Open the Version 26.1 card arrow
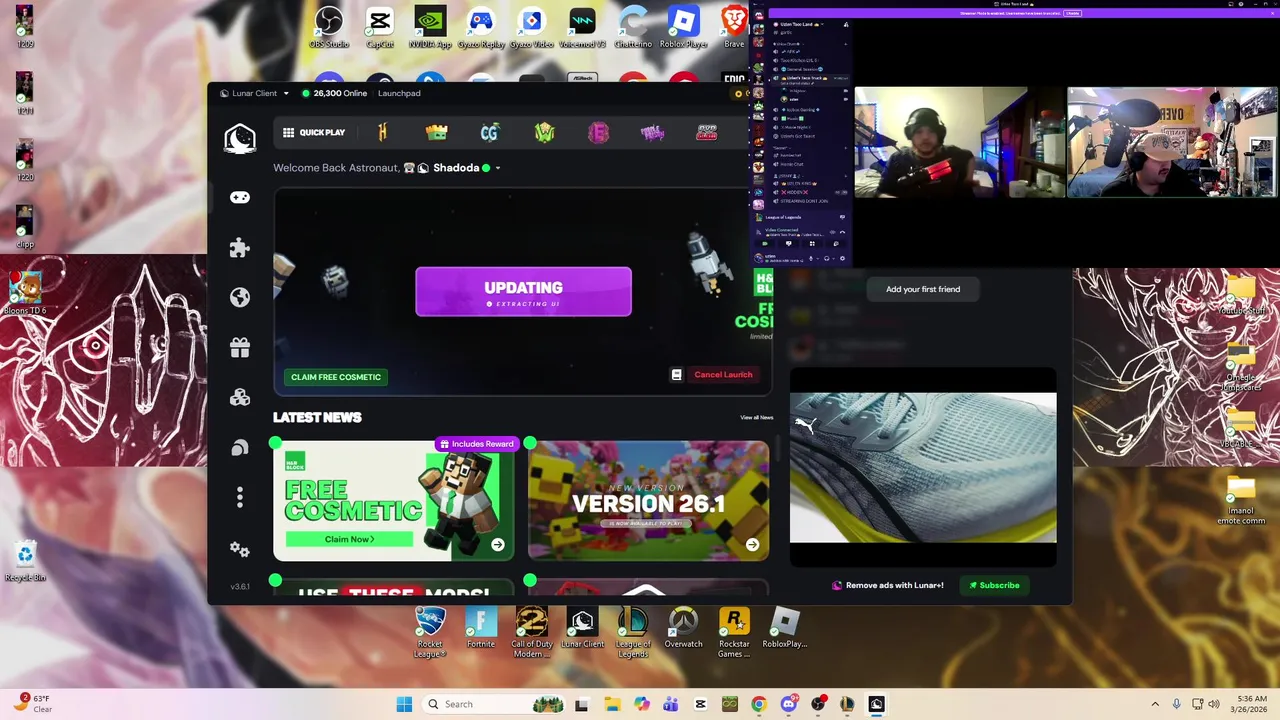Image resolution: width=1280 pixels, height=720 pixels. click(752, 545)
